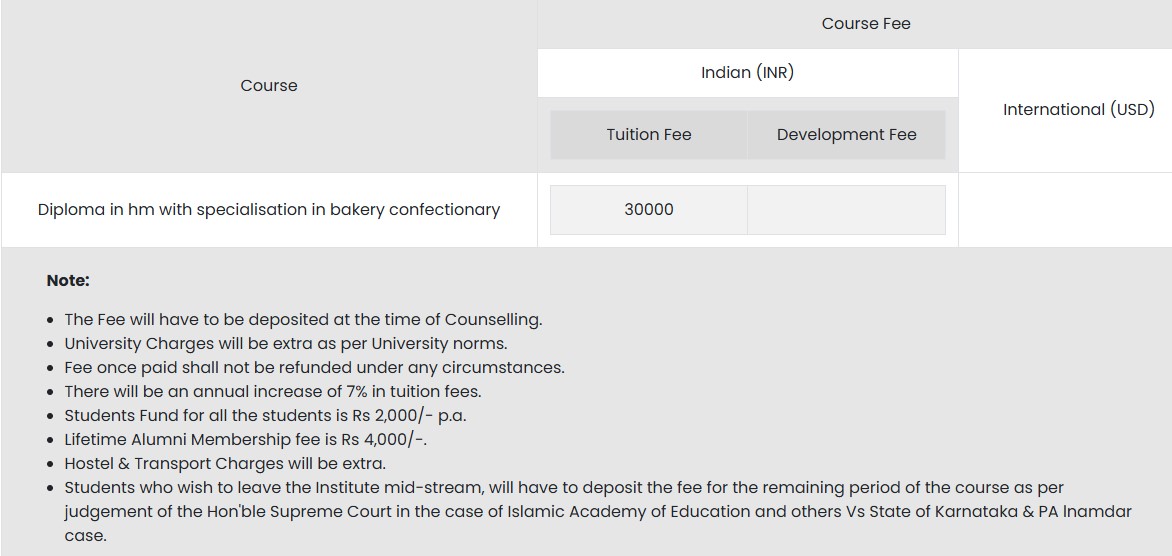The height and width of the screenshot is (556, 1172).
Task: Click the empty International fee cell
Action: (x=1064, y=210)
